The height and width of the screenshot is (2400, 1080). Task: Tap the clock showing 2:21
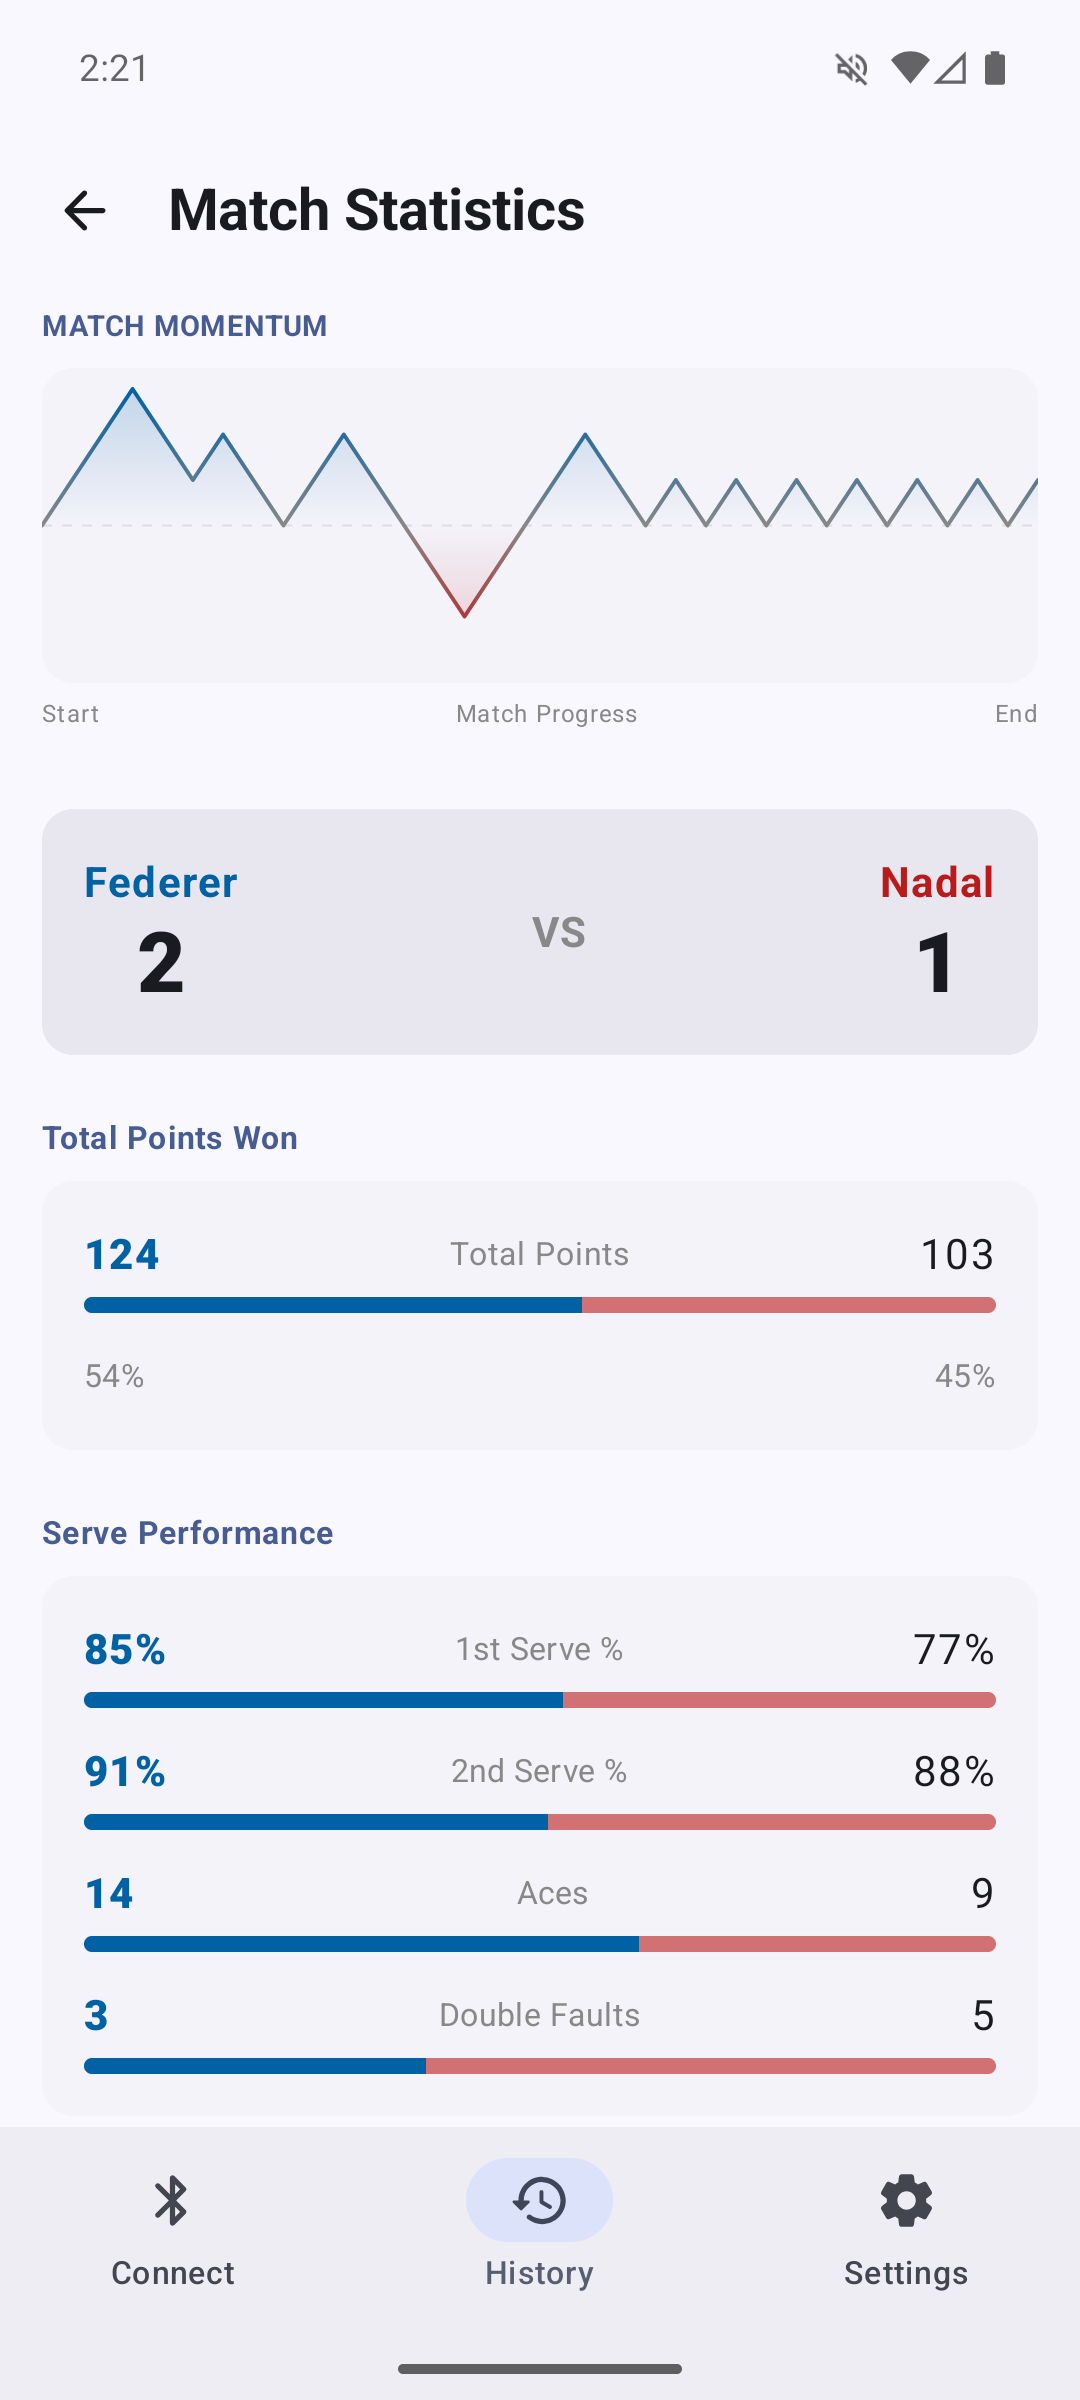pos(113,67)
